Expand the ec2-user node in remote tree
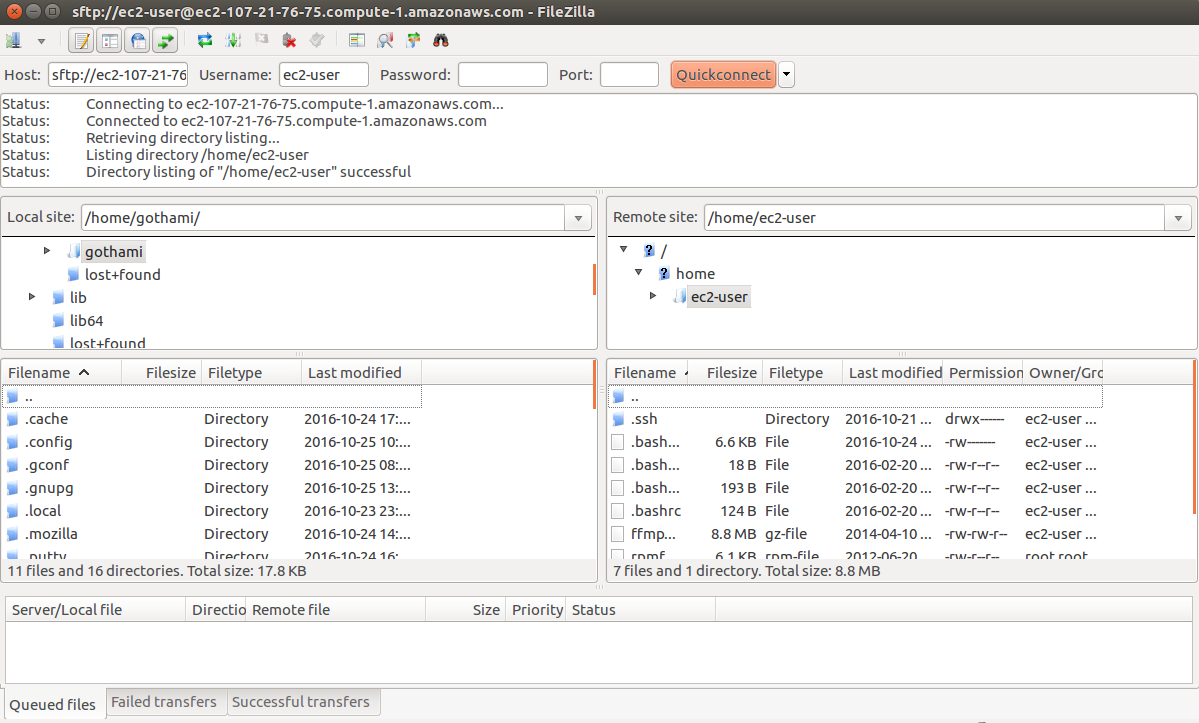1199x723 pixels. [x=653, y=295]
